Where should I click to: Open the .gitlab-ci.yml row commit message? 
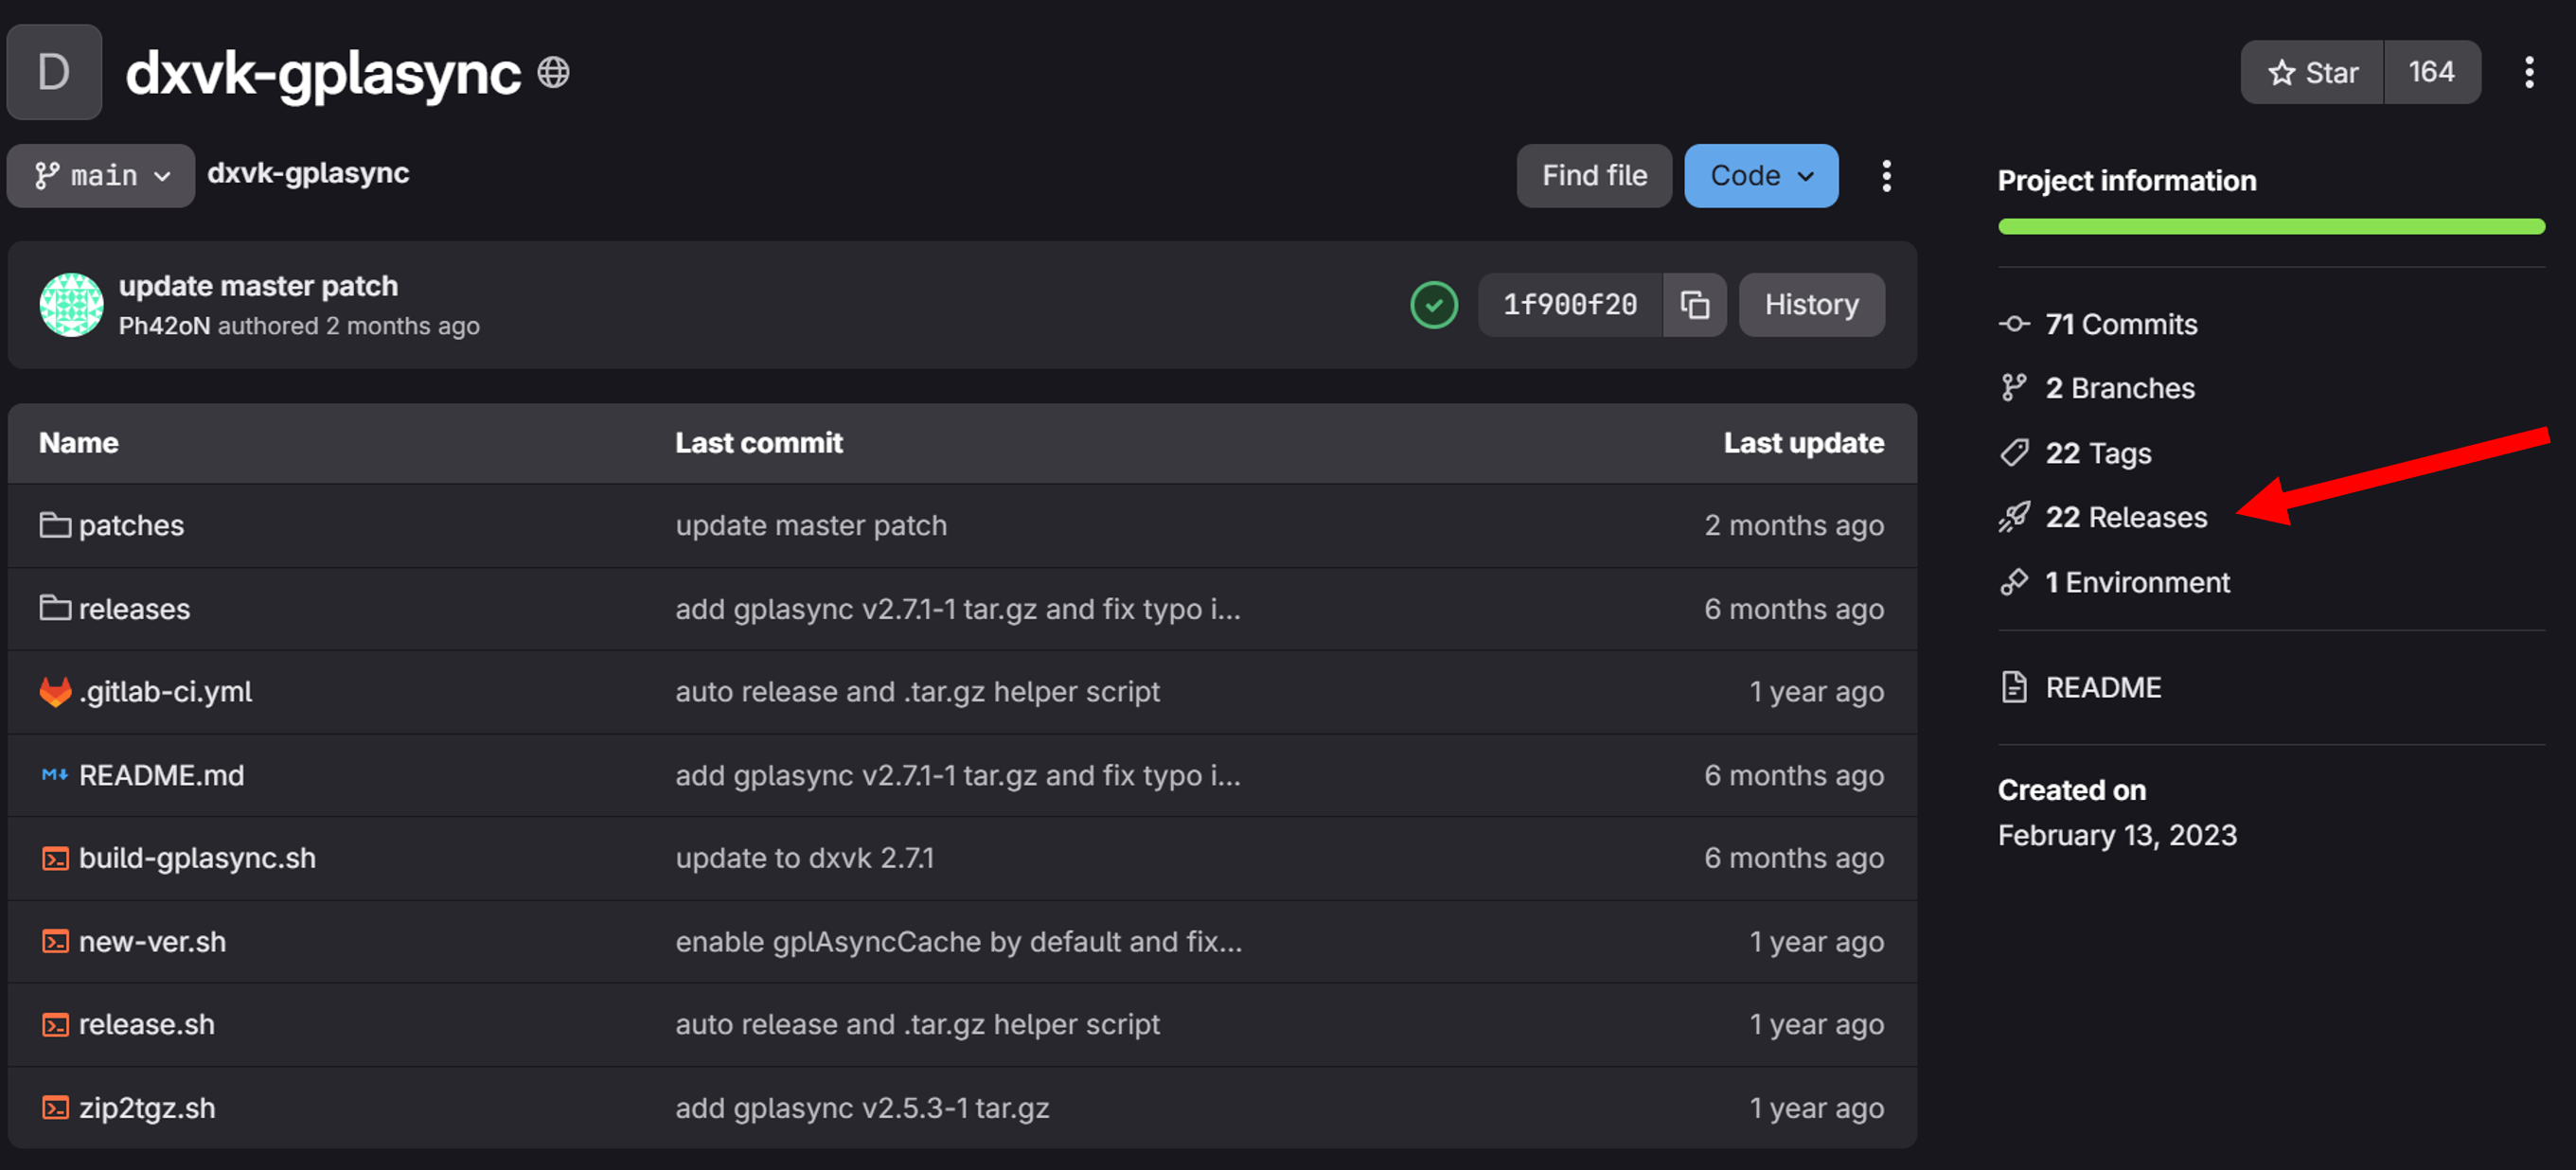(x=917, y=692)
